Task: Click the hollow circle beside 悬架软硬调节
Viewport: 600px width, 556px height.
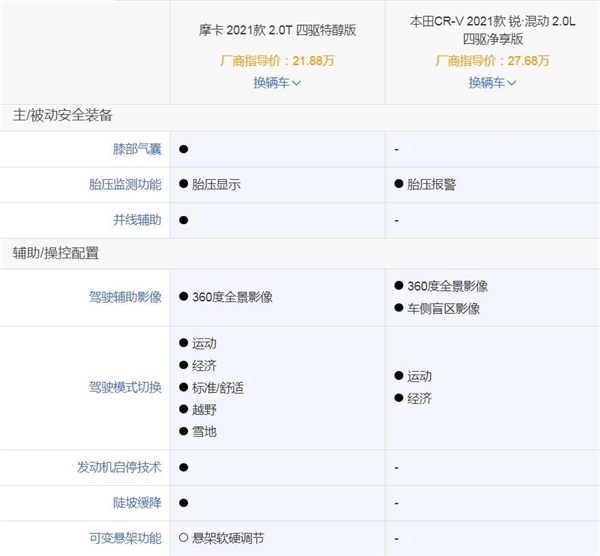Action: pyautogui.click(x=183, y=538)
